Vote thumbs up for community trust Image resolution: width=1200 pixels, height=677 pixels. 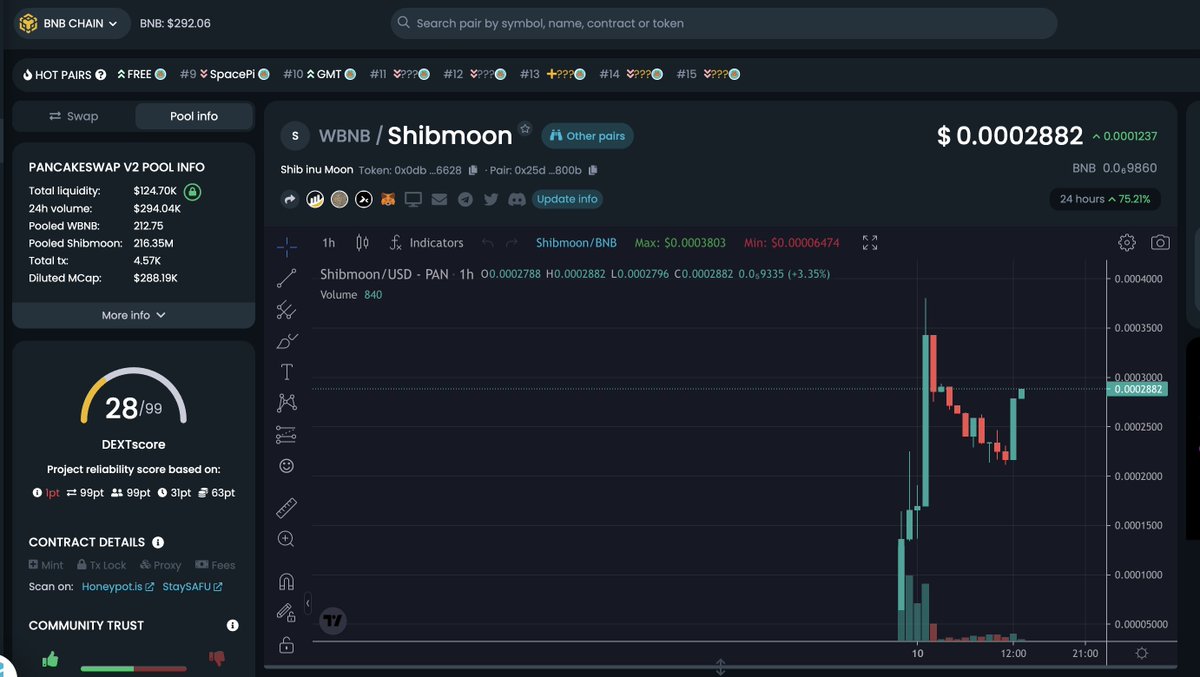tap(50, 659)
